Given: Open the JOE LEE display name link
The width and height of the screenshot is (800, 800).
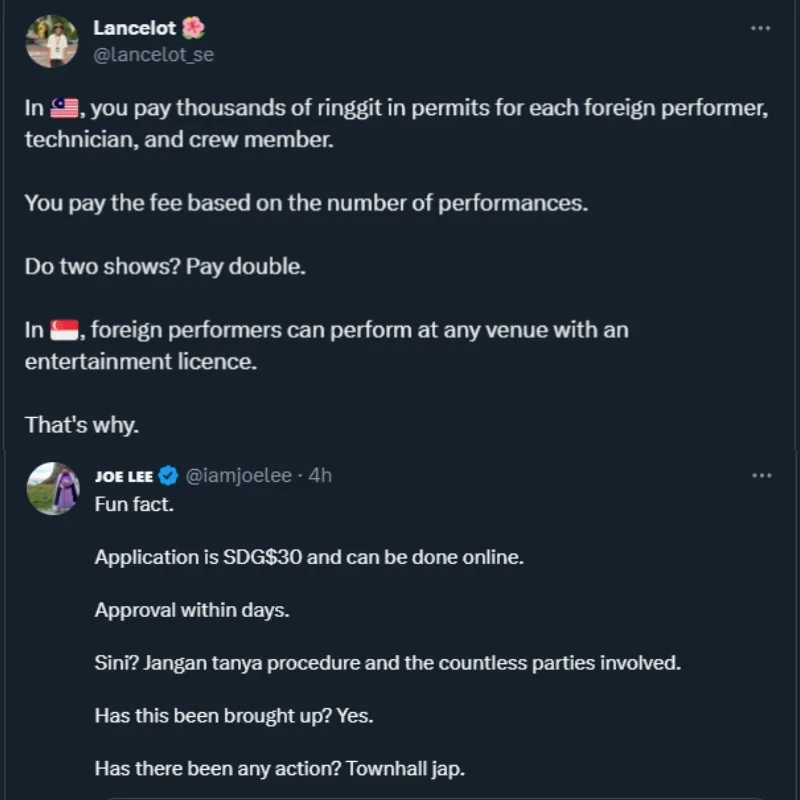Looking at the screenshot, I should click(x=124, y=476).
